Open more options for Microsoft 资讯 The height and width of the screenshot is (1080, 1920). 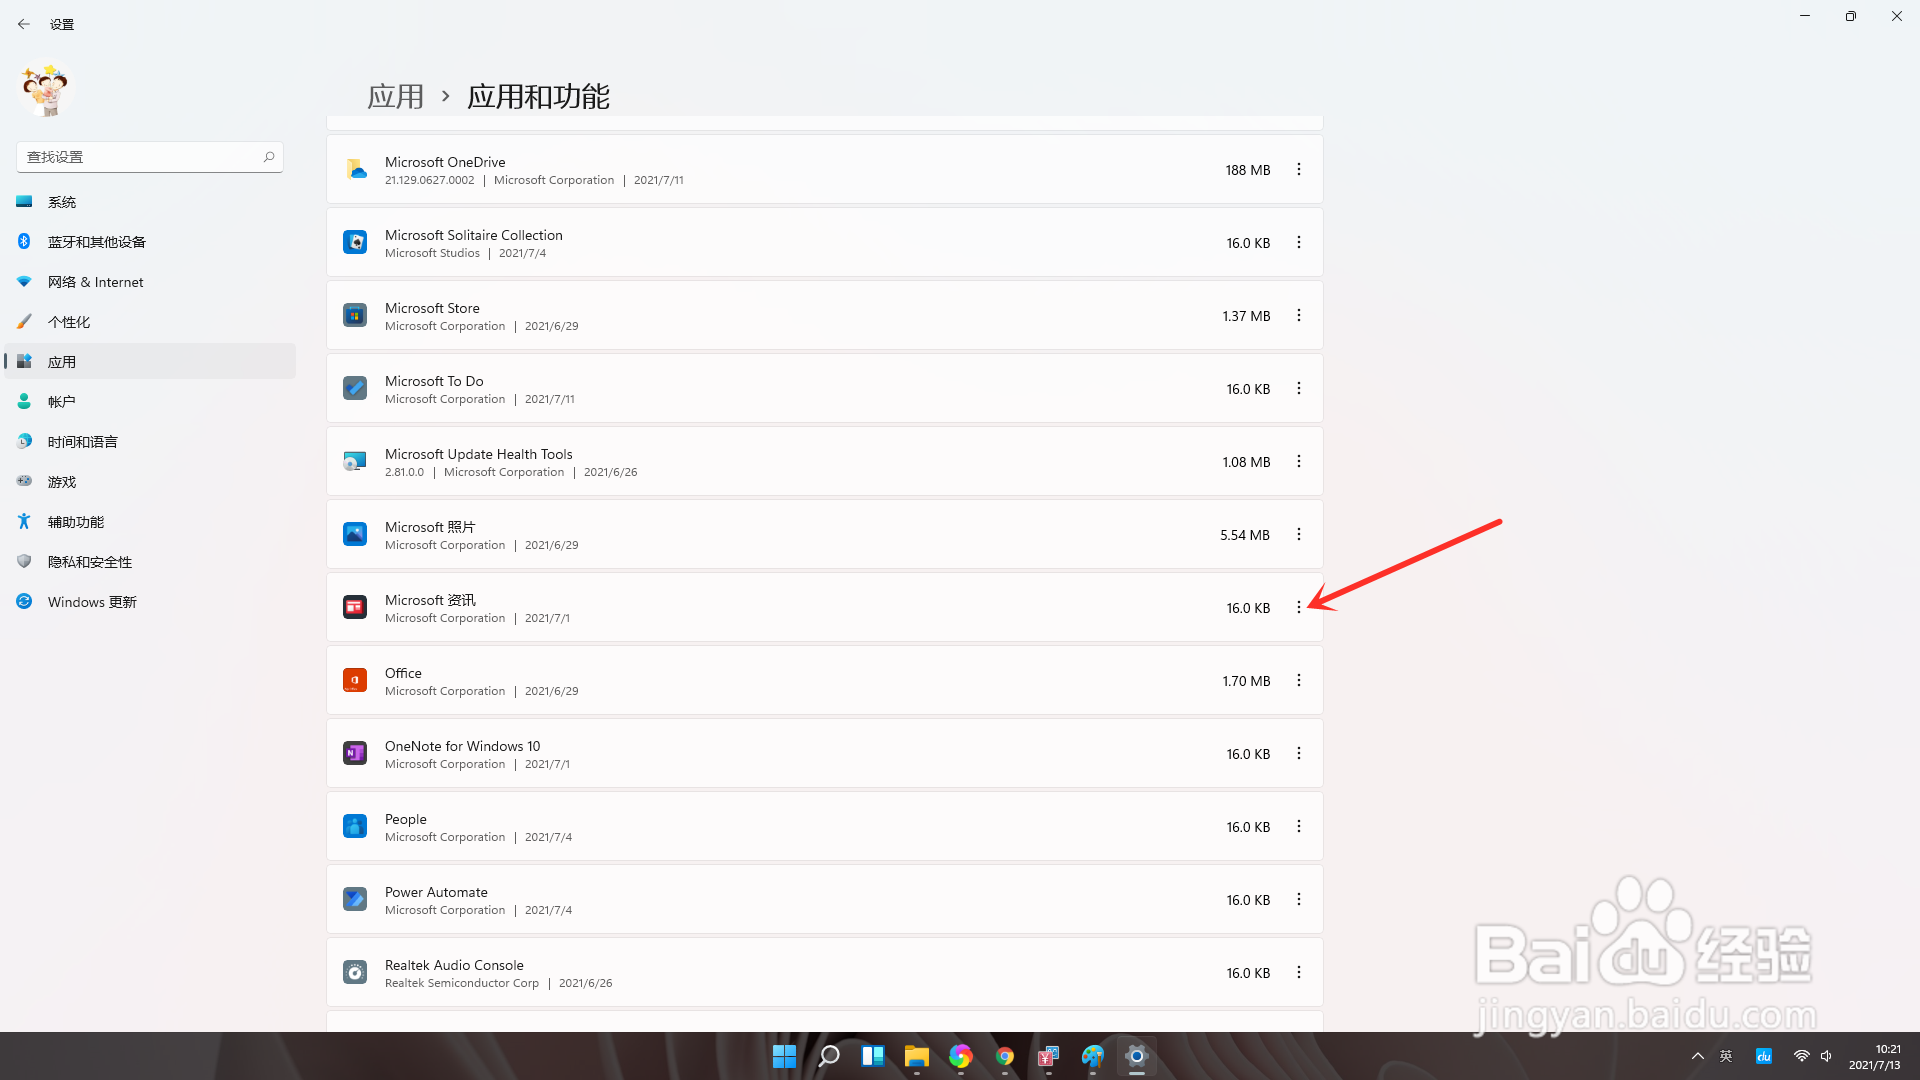(x=1299, y=608)
